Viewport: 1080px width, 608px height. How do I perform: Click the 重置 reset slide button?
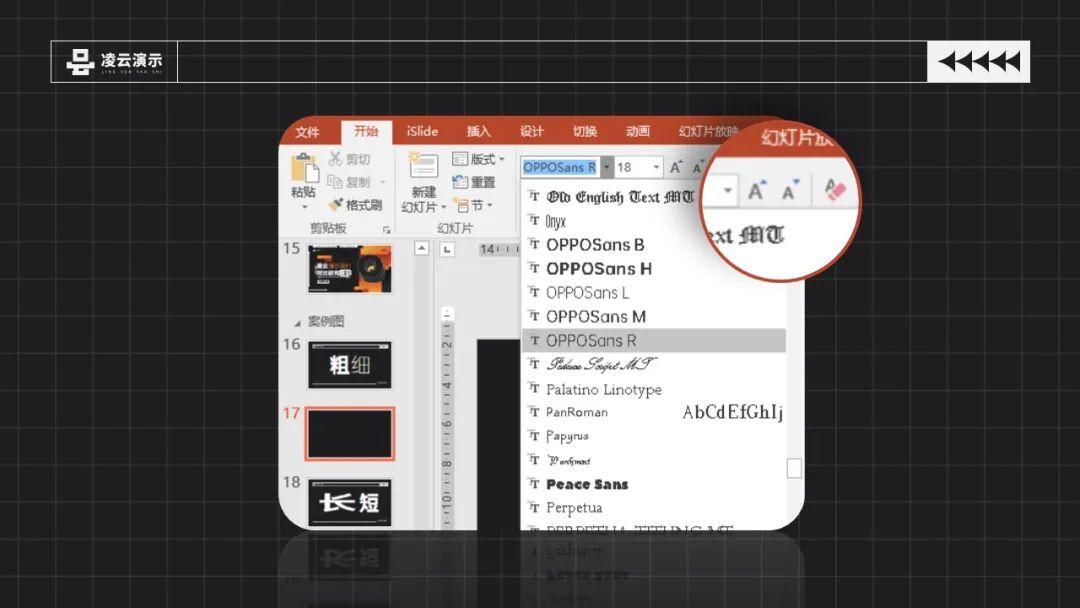point(474,182)
